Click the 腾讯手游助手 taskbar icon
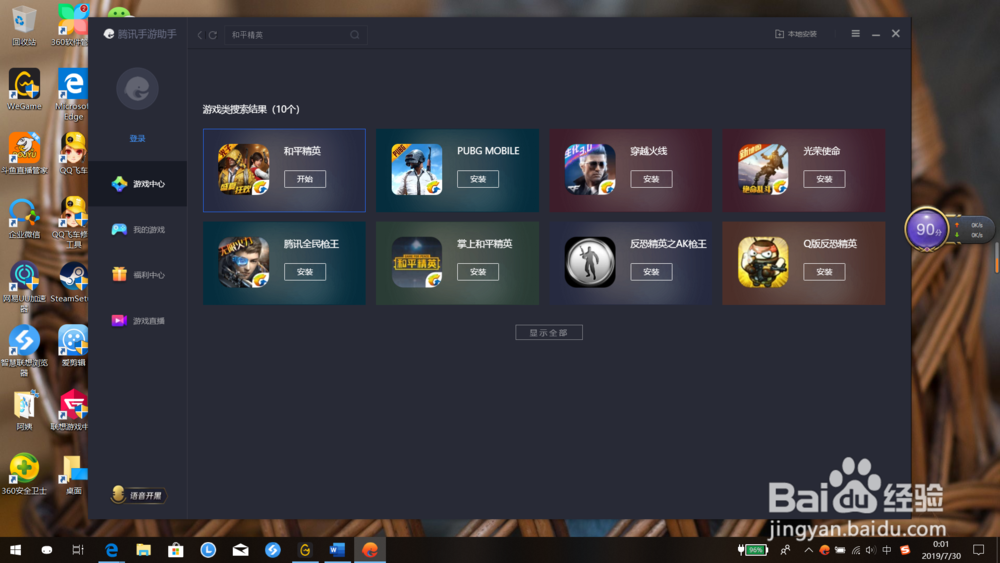 pyautogui.click(x=370, y=550)
